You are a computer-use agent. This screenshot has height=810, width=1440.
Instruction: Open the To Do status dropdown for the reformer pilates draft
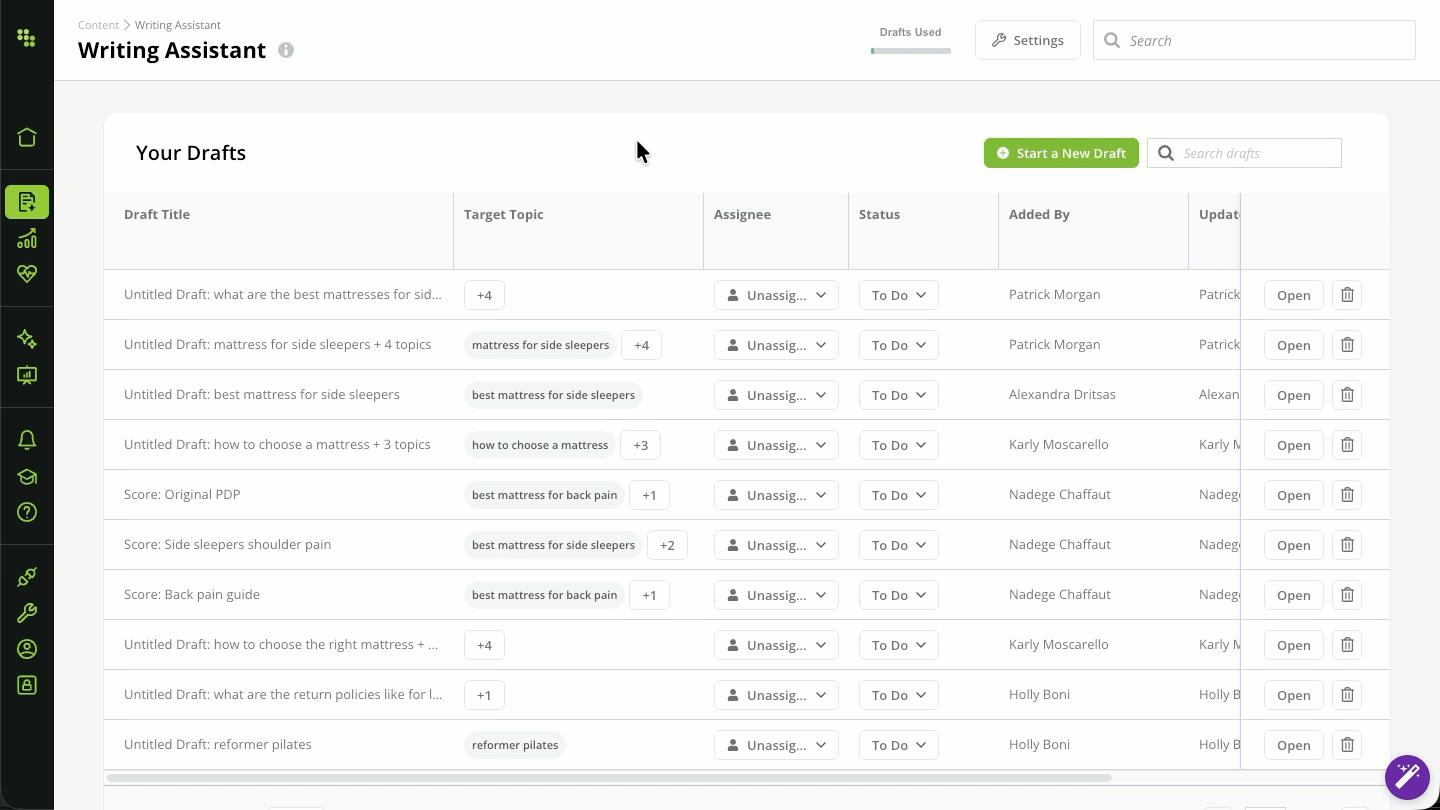[898, 745]
